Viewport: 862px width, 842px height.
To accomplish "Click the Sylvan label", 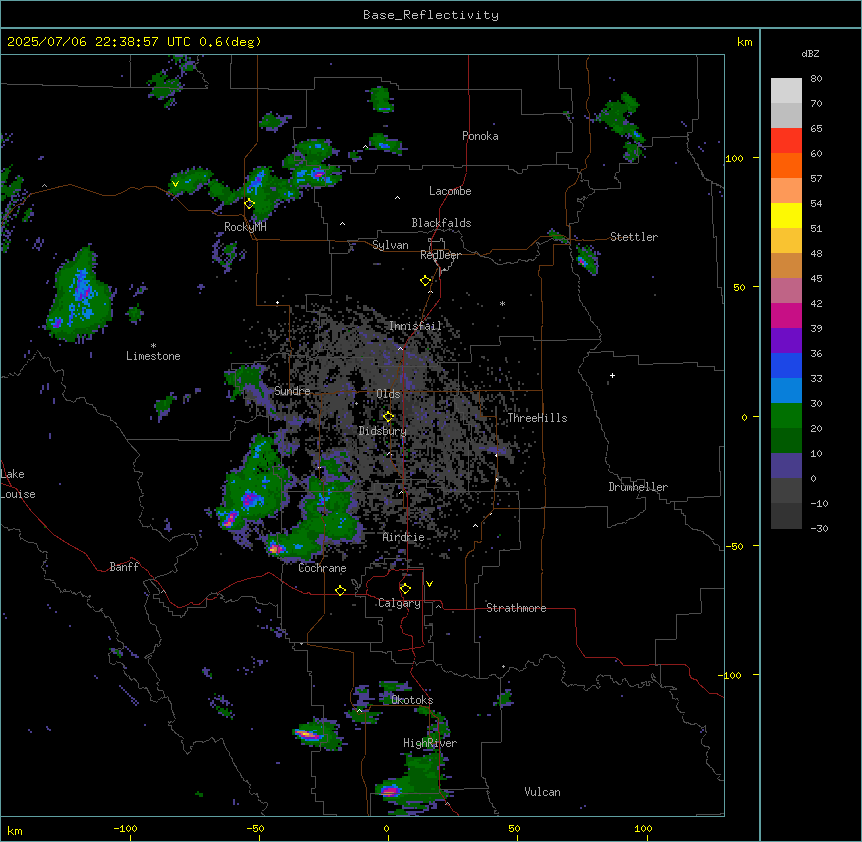I will tap(390, 245).
